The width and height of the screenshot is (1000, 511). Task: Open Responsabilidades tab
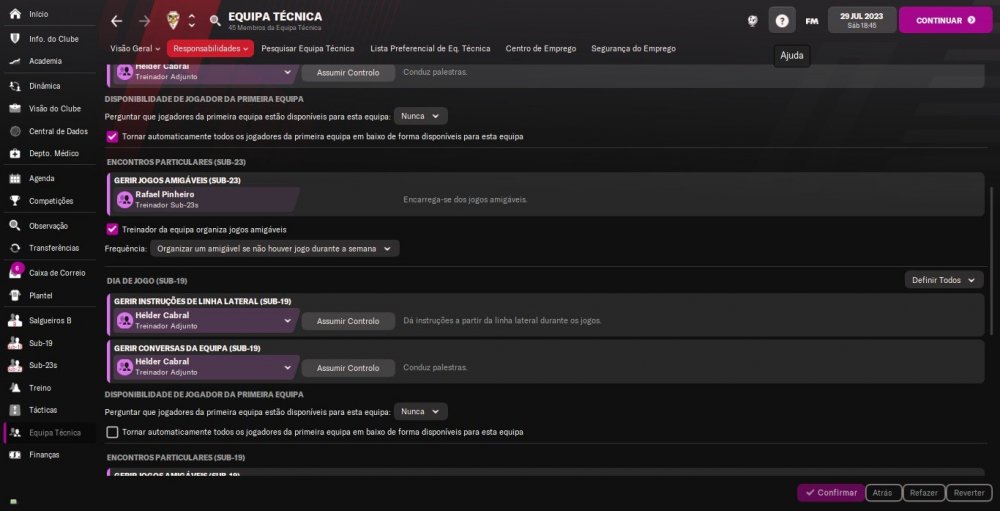click(x=210, y=48)
